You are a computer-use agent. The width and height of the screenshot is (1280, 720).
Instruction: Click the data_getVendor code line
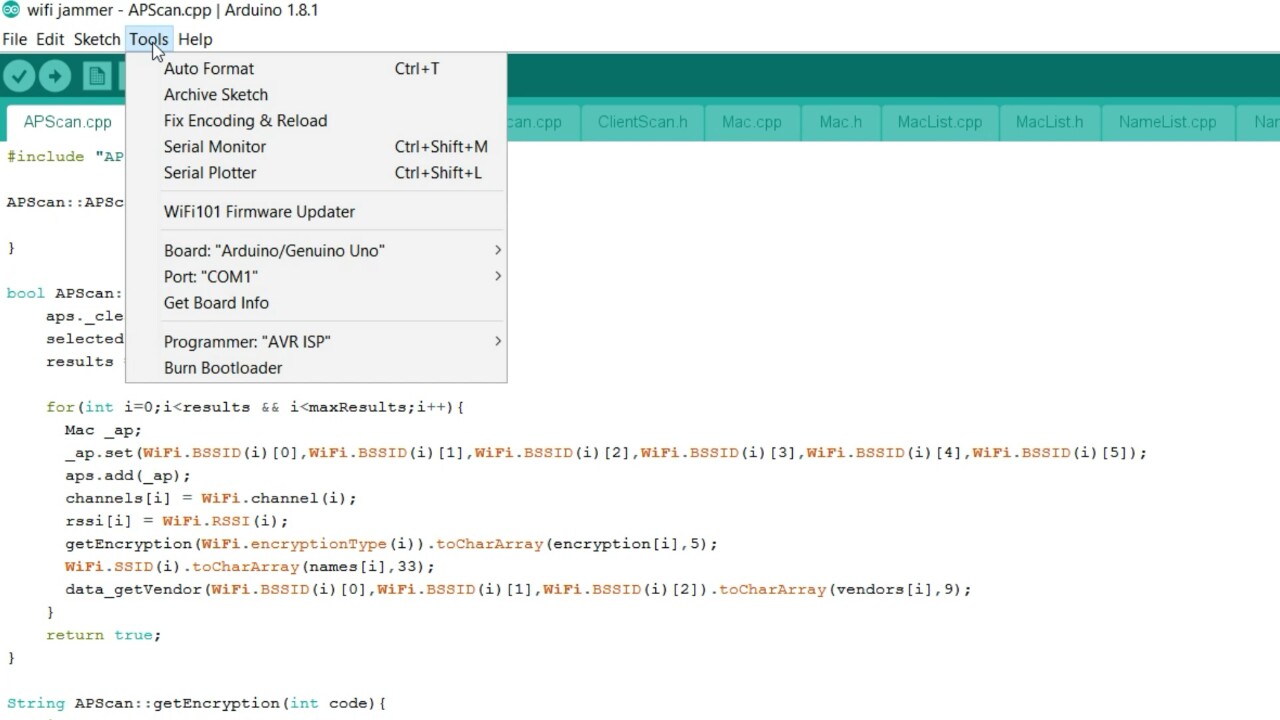pyautogui.click(x=518, y=589)
